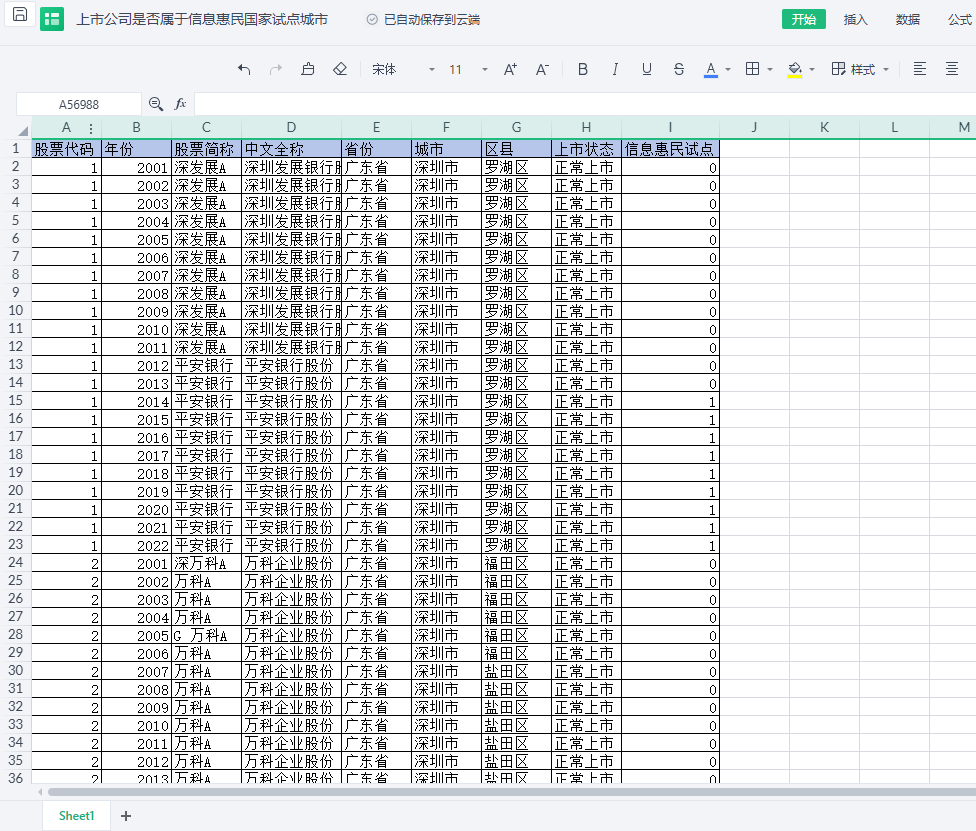The width and height of the screenshot is (976, 831).
Task: Click the yellow fill color button
Action: tap(795, 69)
